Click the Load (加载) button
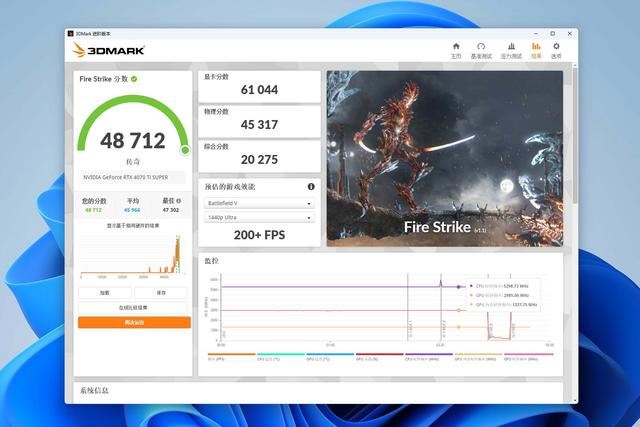The height and width of the screenshot is (427, 640). coord(105,292)
